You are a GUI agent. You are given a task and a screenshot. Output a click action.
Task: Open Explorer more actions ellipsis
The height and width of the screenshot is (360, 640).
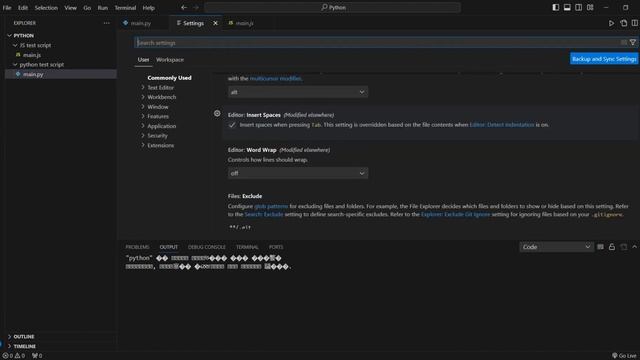[107, 23]
